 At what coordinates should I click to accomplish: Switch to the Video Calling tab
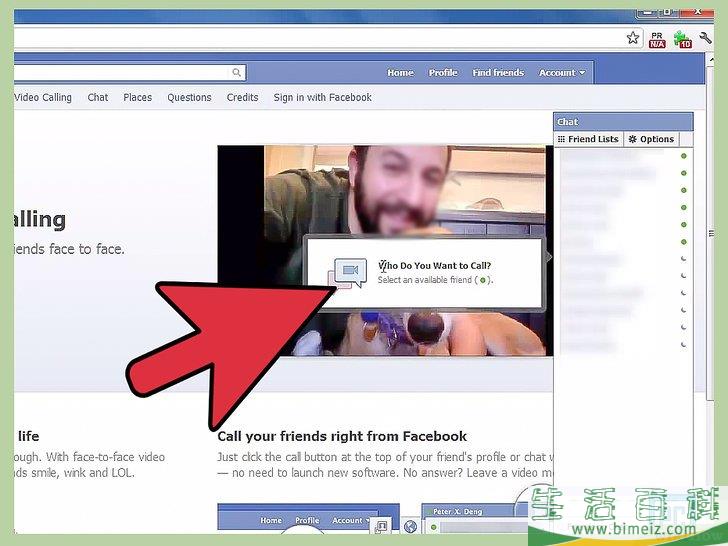click(x=43, y=98)
